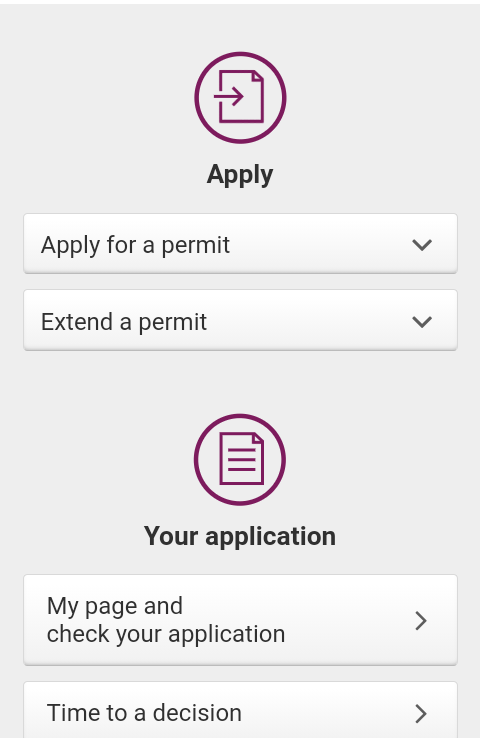Select the Extend a permit label text
480x738 pixels.
(x=124, y=322)
